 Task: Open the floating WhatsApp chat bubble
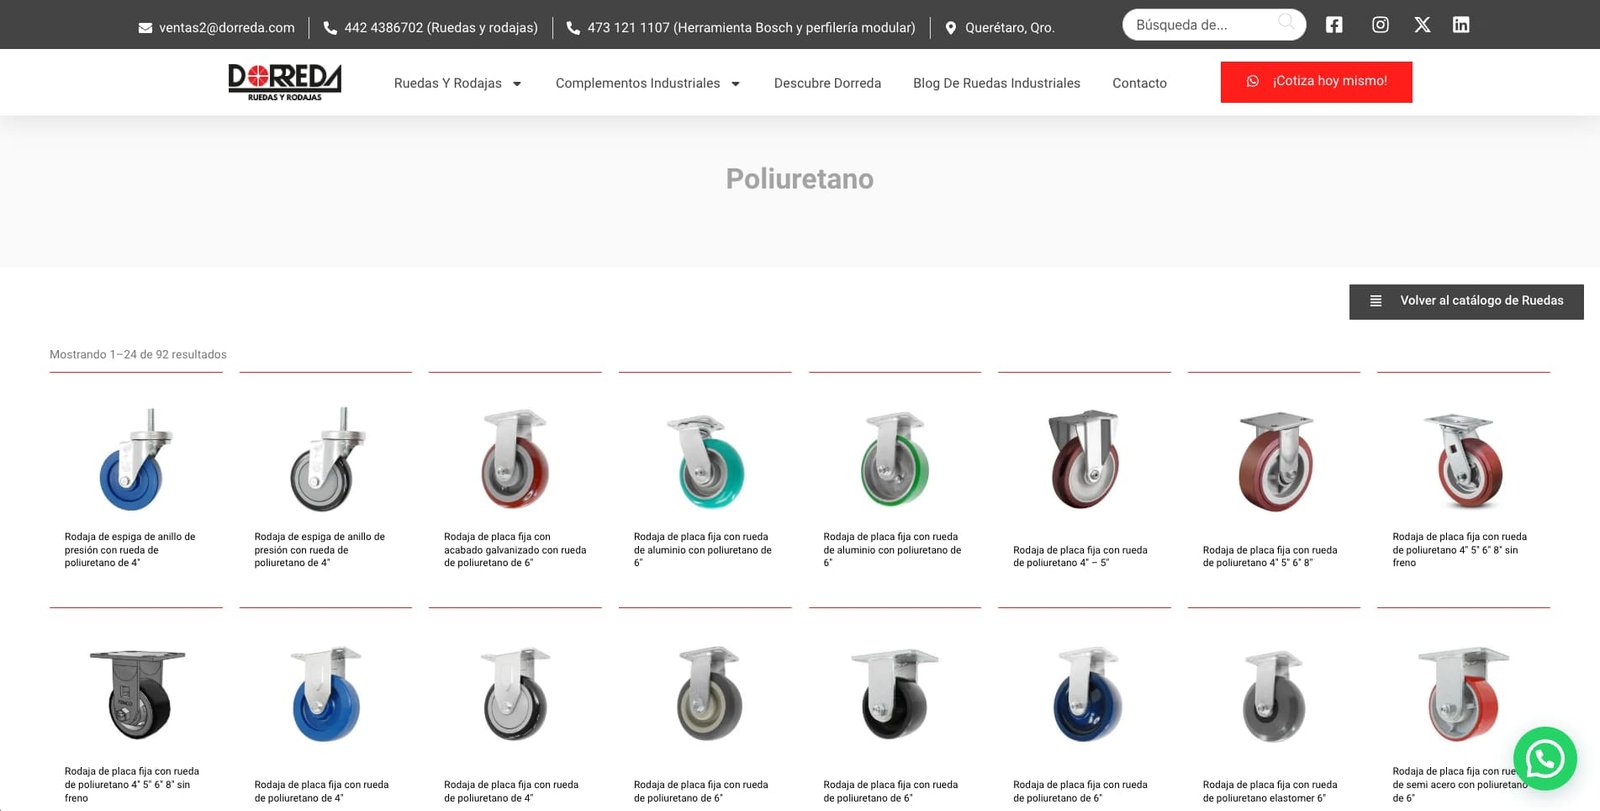(x=1545, y=759)
